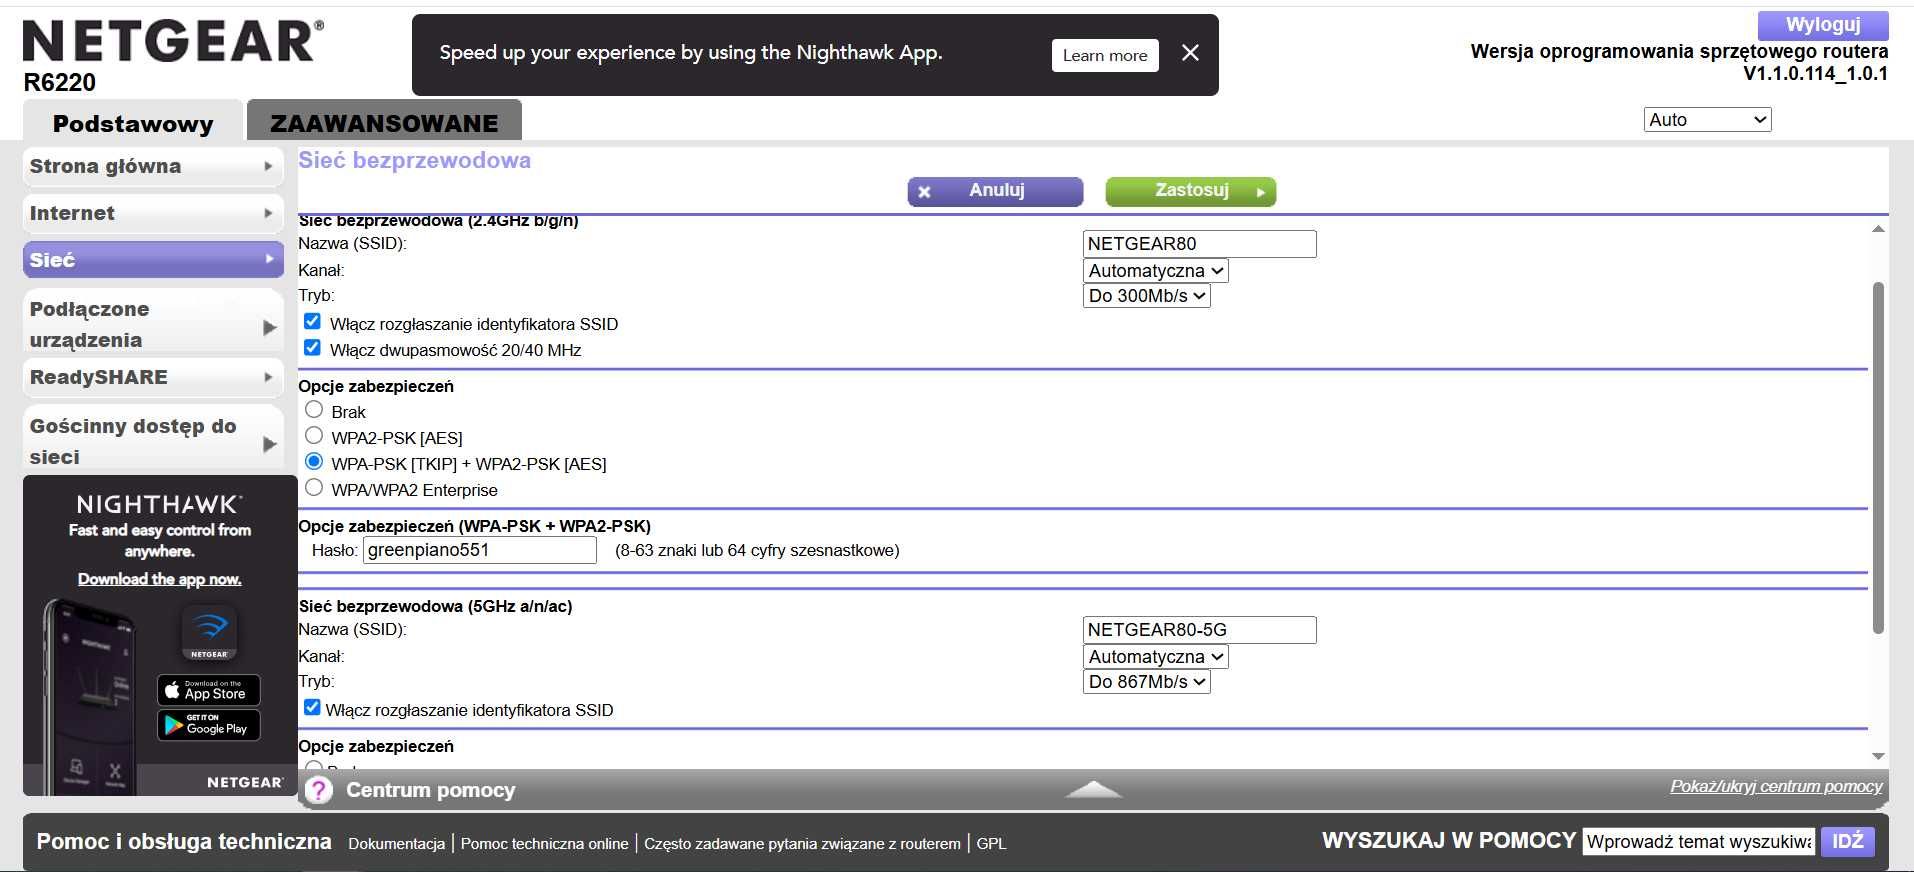
Task: Click the Anuluj cancel button
Action: (995, 191)
